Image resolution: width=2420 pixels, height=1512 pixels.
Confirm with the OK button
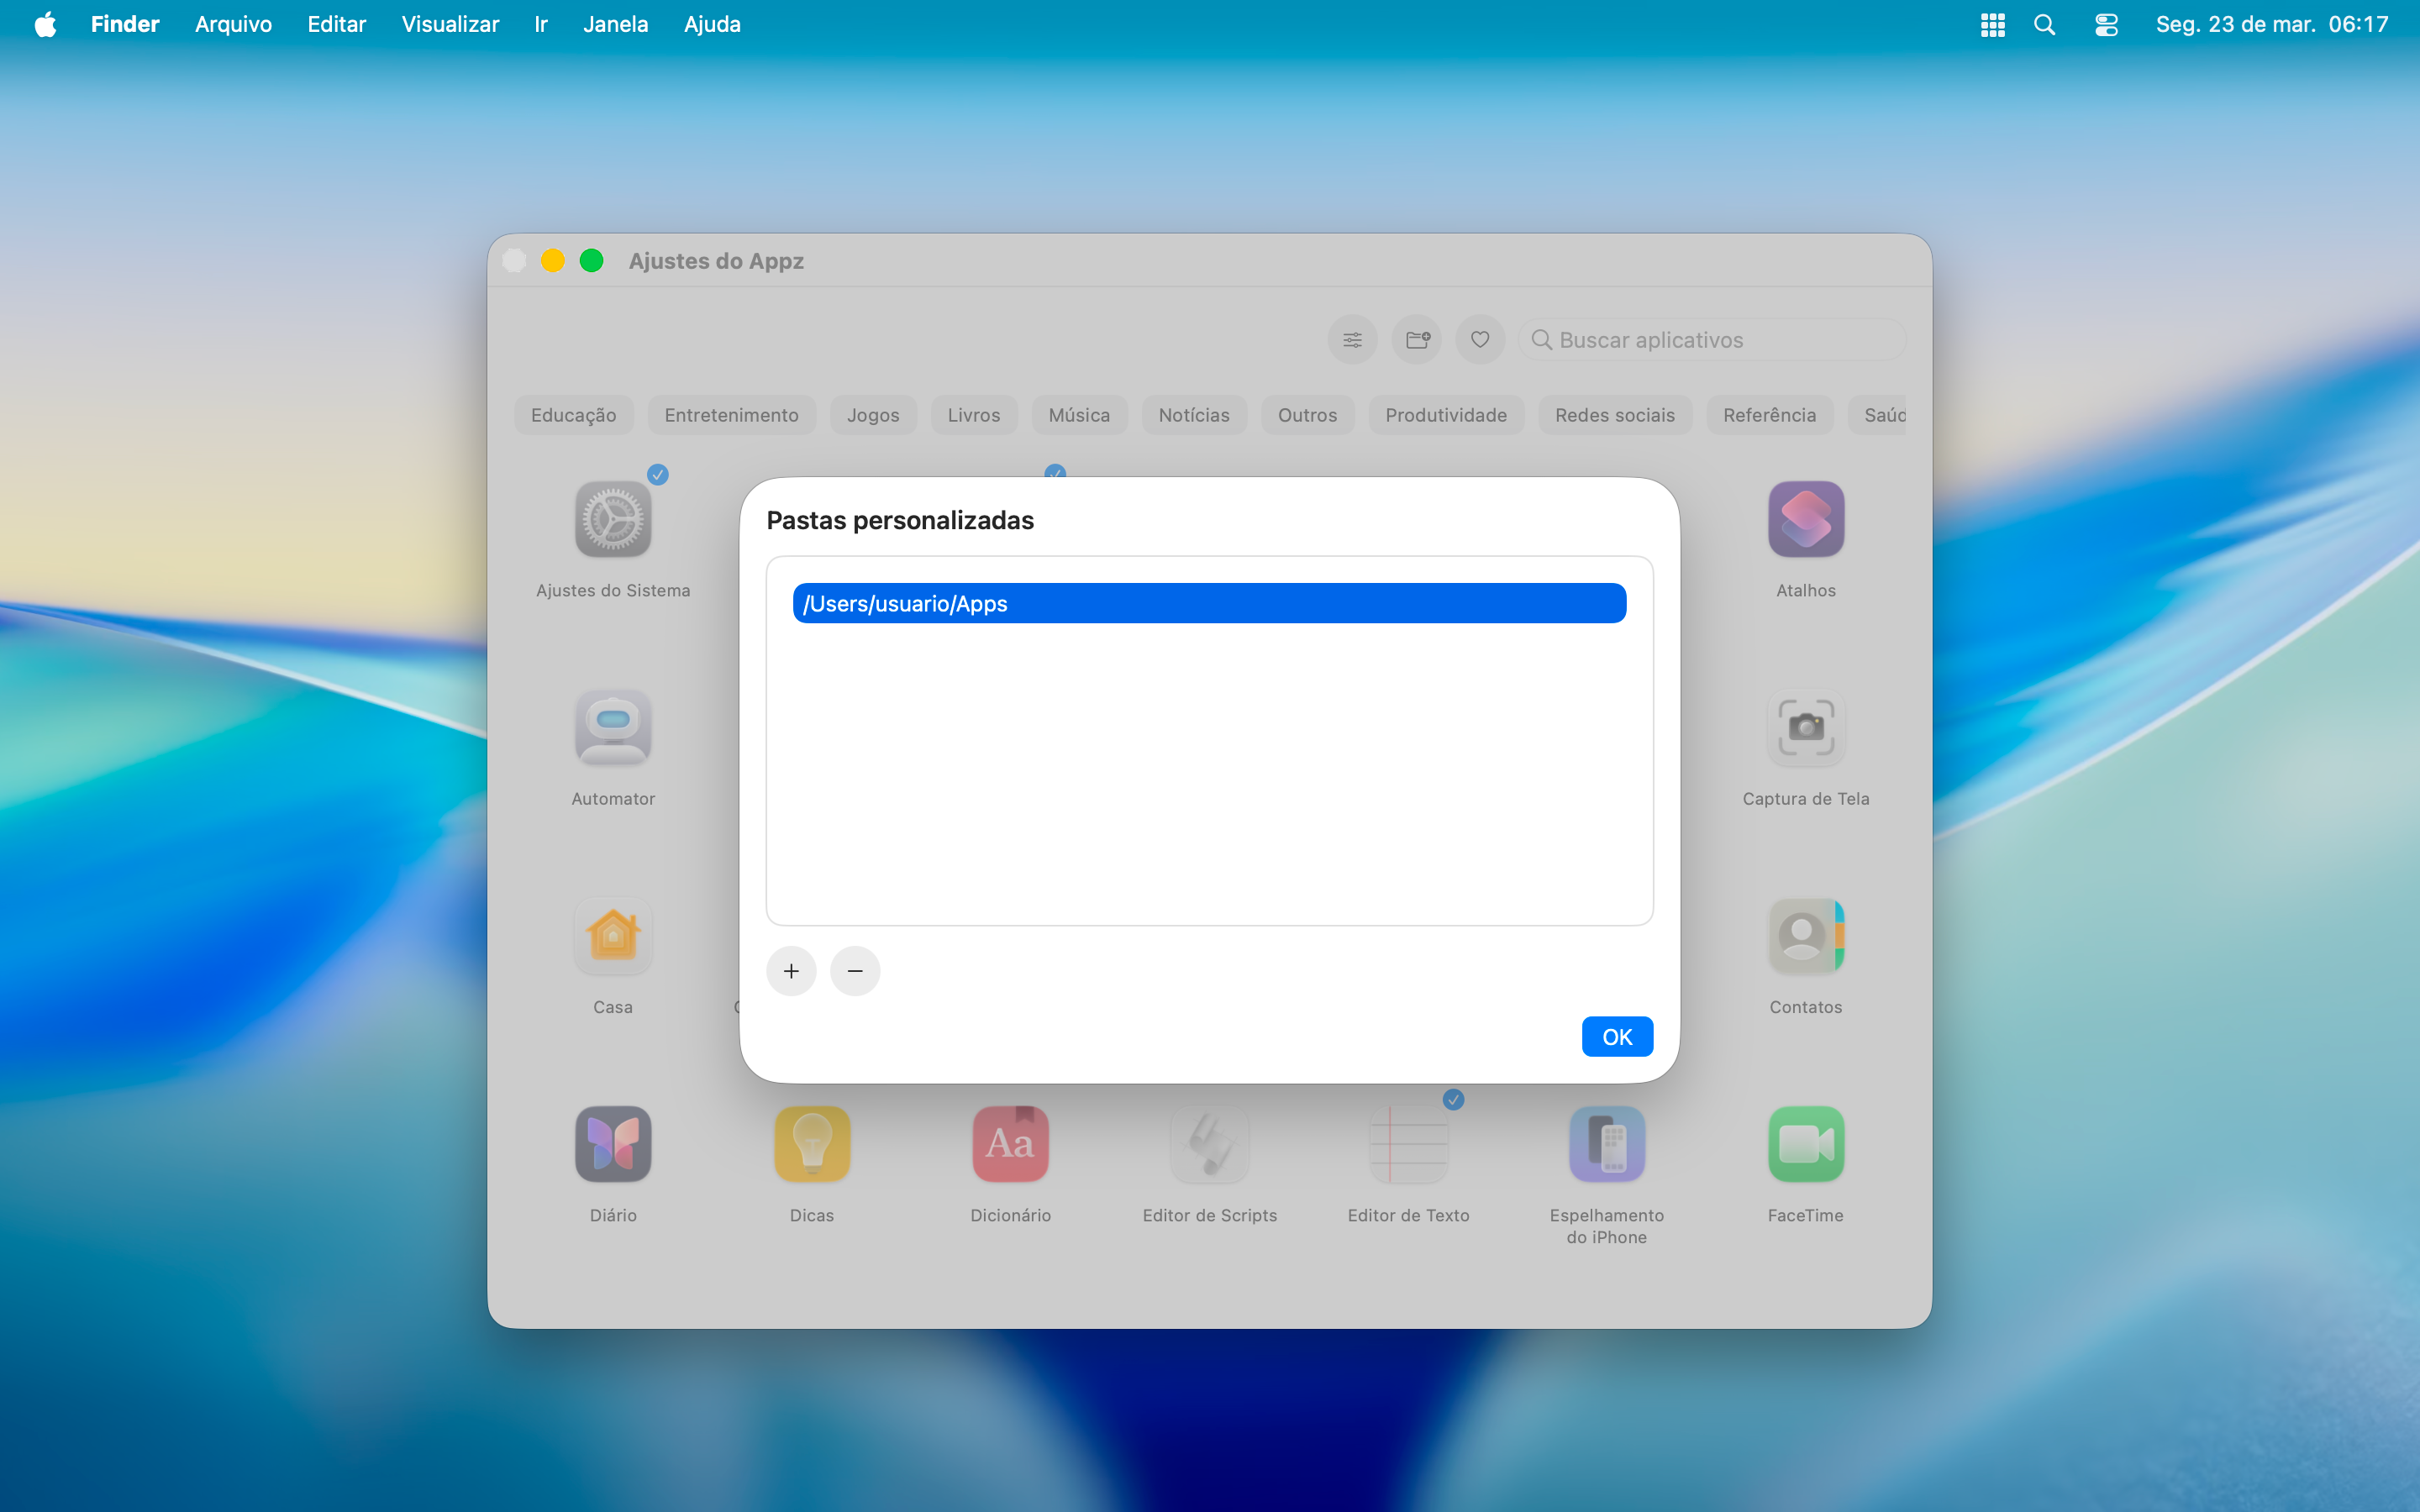tap(1616, 1036)
